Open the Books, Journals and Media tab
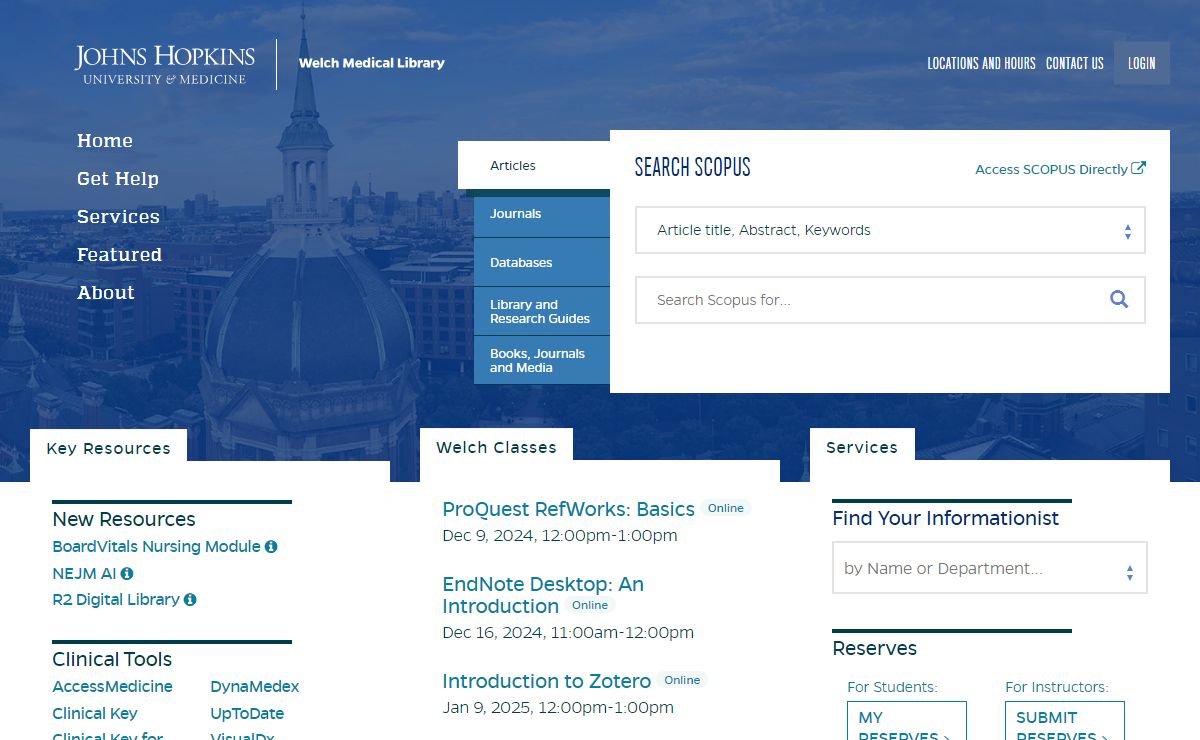 coord(542,361)
